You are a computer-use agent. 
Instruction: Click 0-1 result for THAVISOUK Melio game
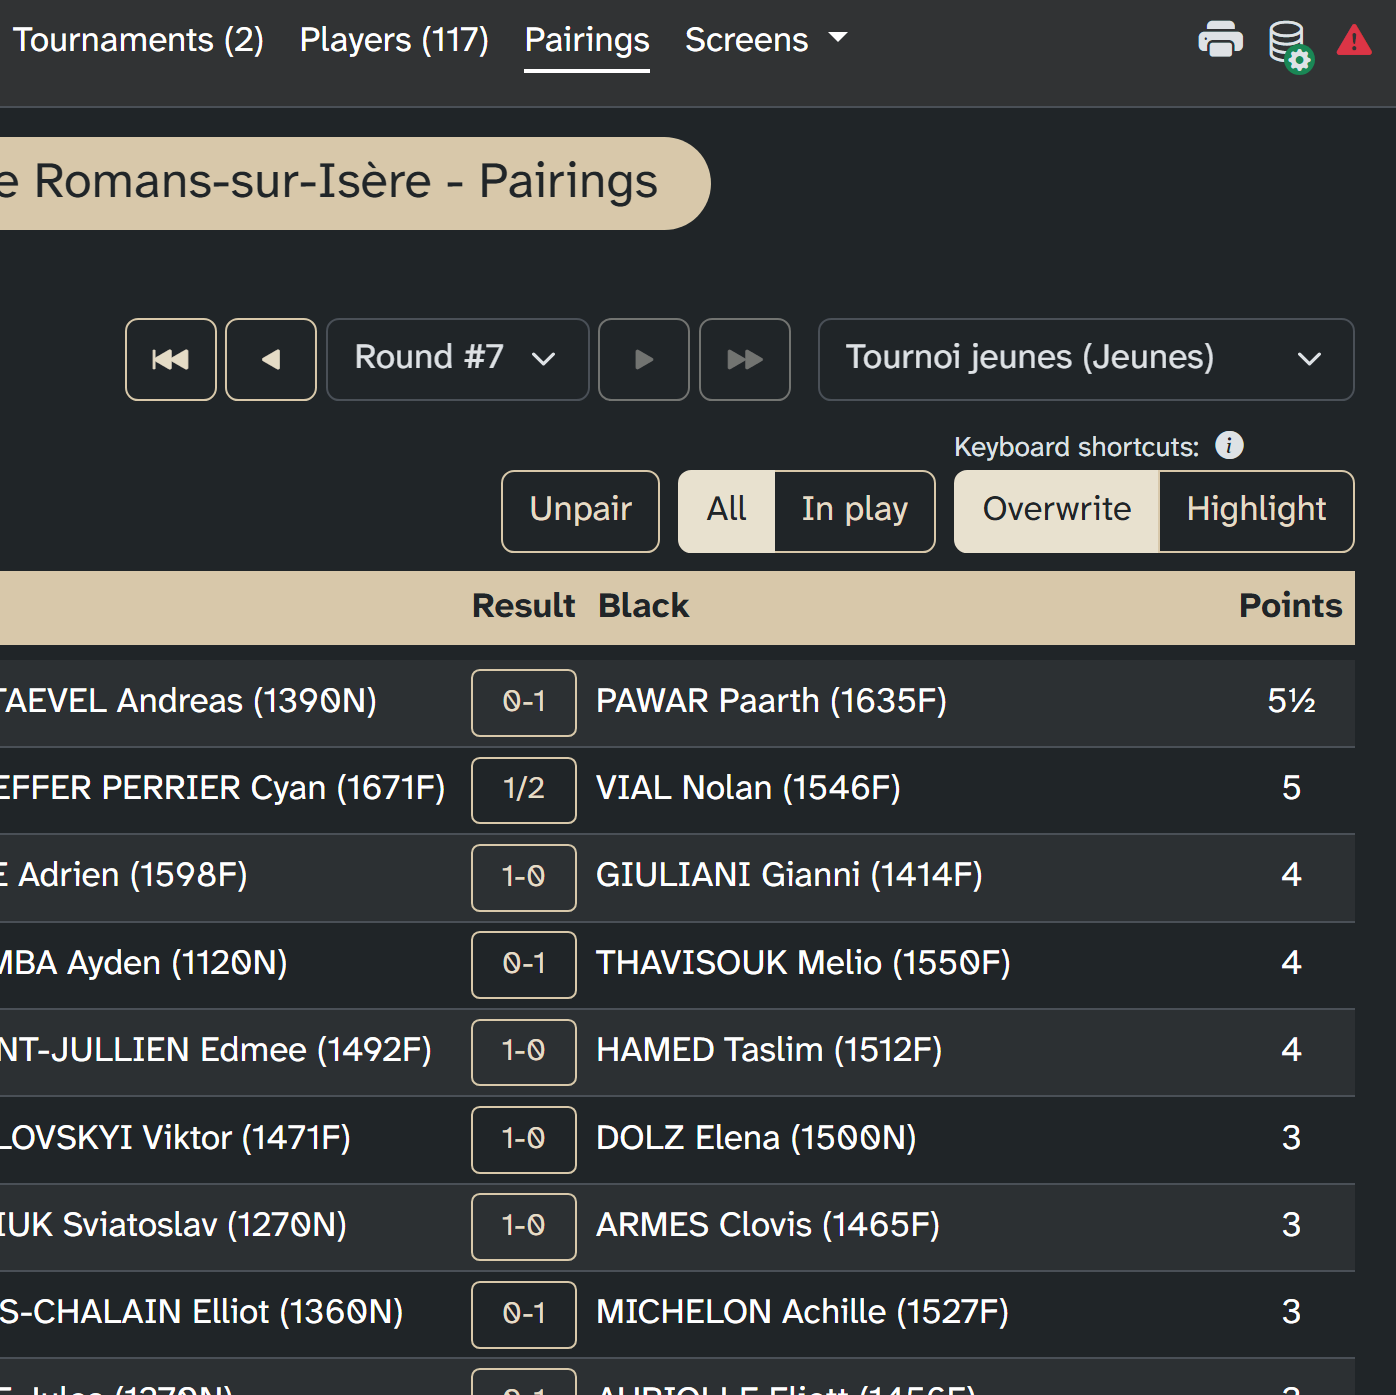524,964
